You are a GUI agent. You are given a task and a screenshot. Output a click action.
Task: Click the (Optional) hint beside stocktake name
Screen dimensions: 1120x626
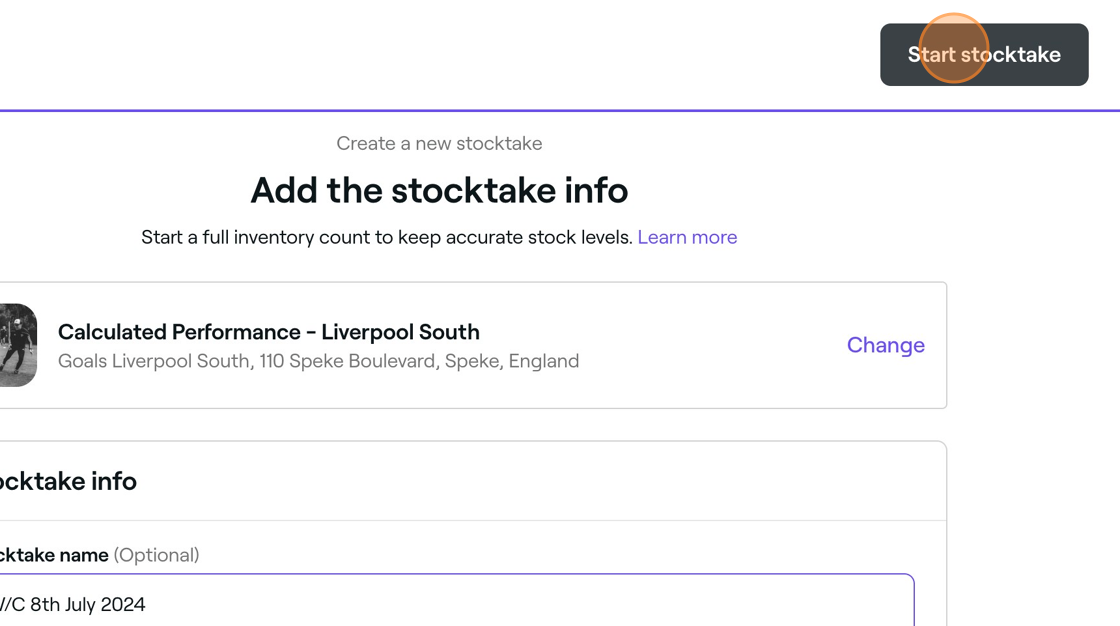(x=156, y=555)
